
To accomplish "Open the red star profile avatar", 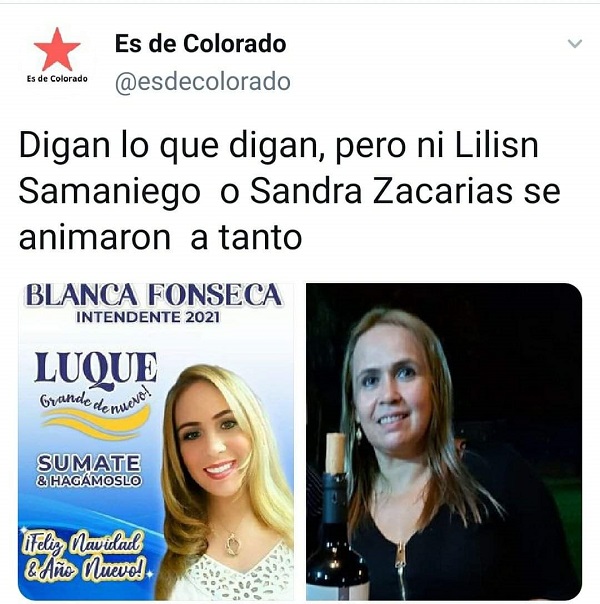I will [x=57, y=56].
